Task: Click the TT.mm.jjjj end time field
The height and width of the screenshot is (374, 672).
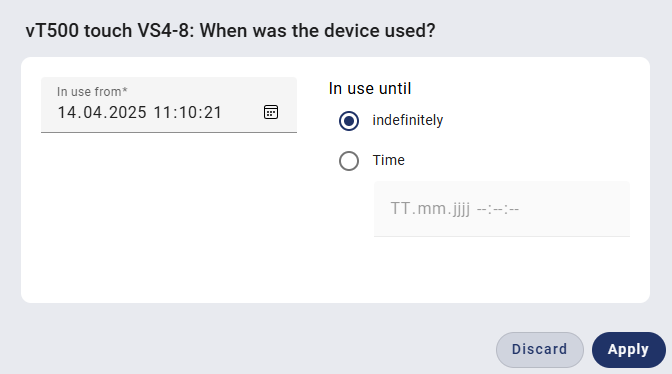Action: tap(502, 209)
